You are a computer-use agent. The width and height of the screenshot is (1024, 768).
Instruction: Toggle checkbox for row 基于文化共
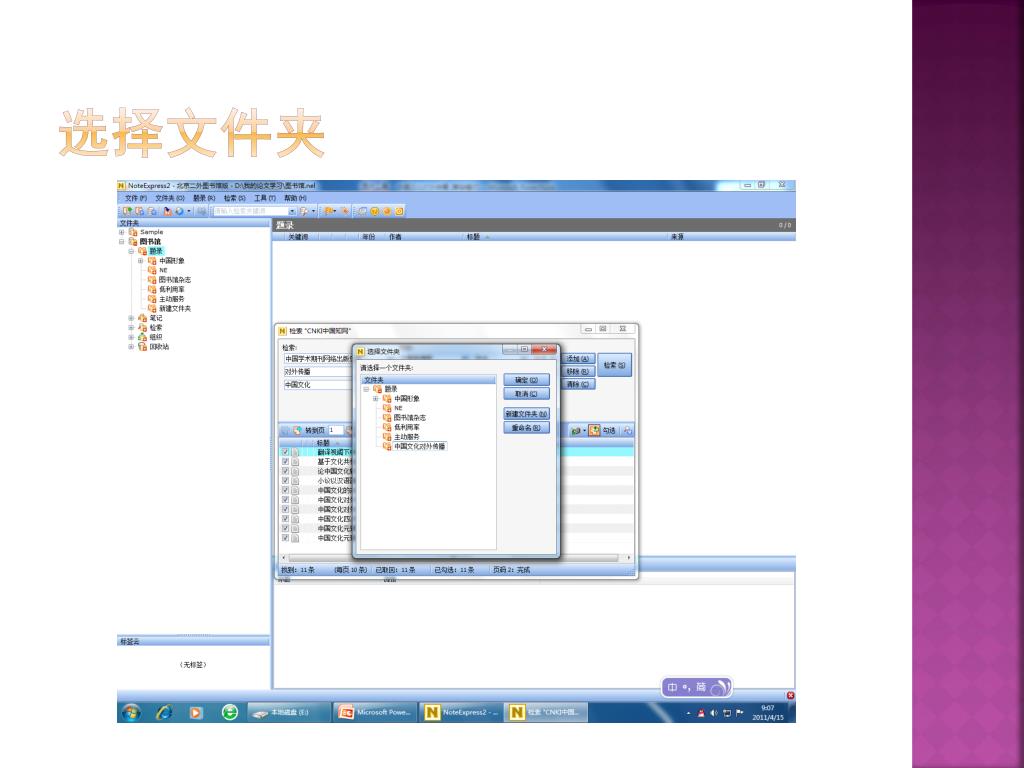tap(285, 462)
